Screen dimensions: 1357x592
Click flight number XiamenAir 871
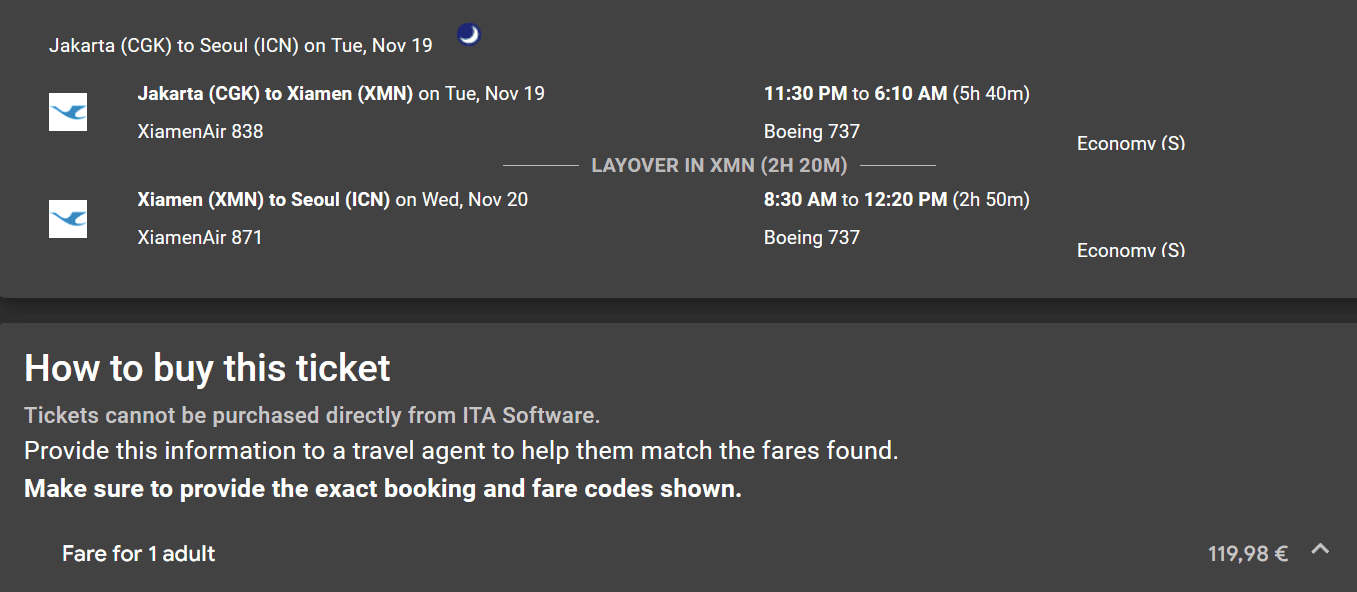click(200, 237)
